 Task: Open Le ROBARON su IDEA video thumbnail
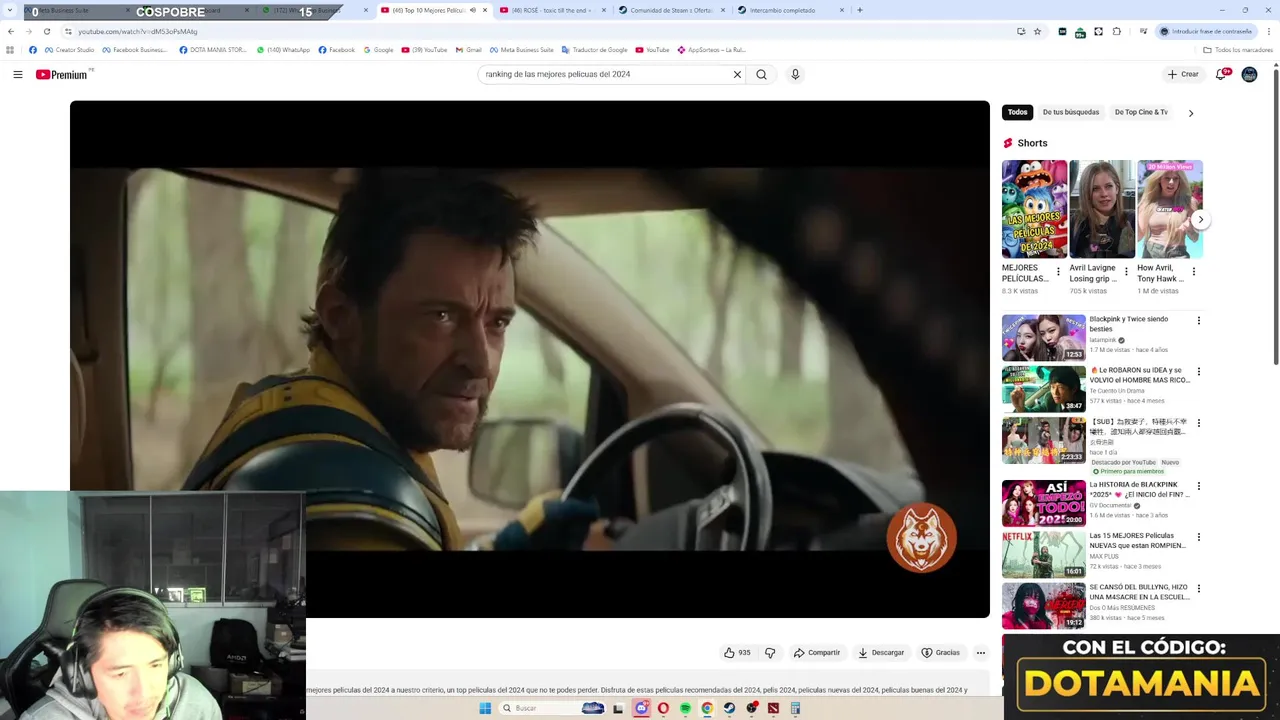click(1043, 389)
